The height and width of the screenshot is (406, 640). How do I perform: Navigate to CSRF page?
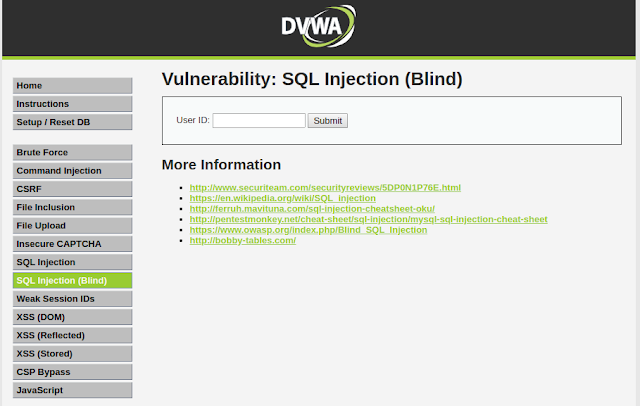[x=72, y=189]
